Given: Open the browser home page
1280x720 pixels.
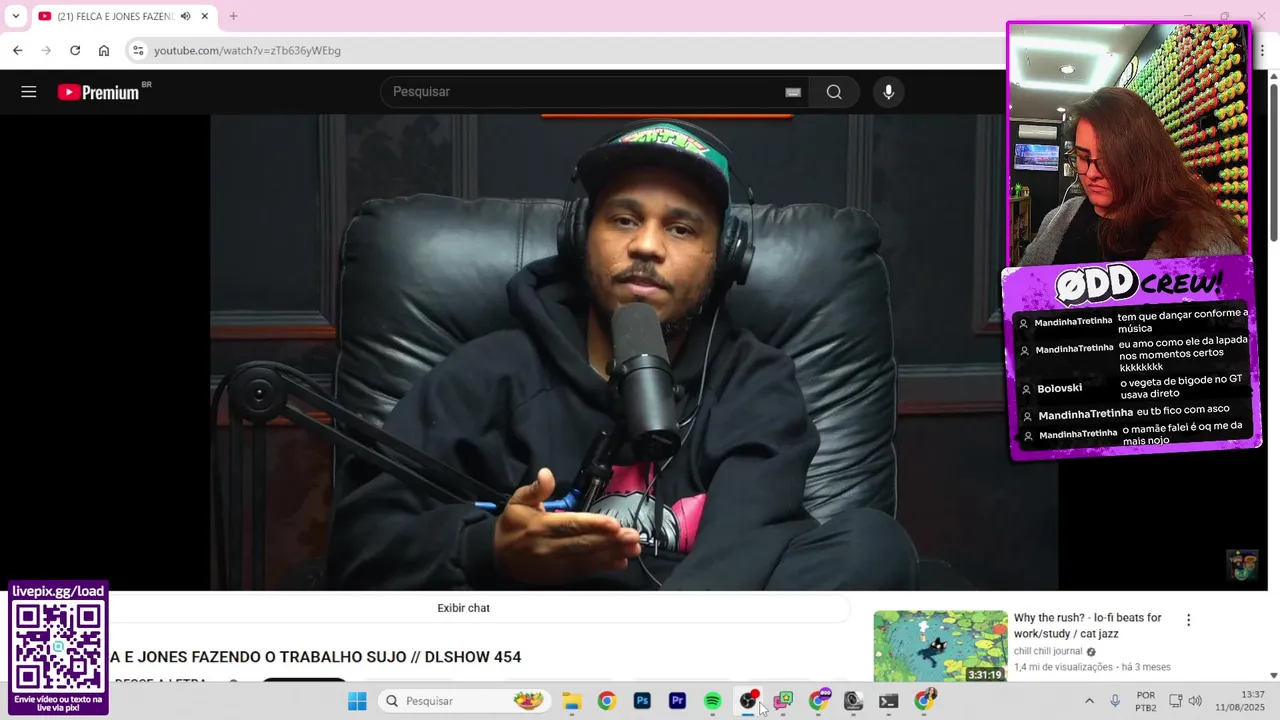Looking at the screenshot, I should pyautogui.click(x=104, y=50).
